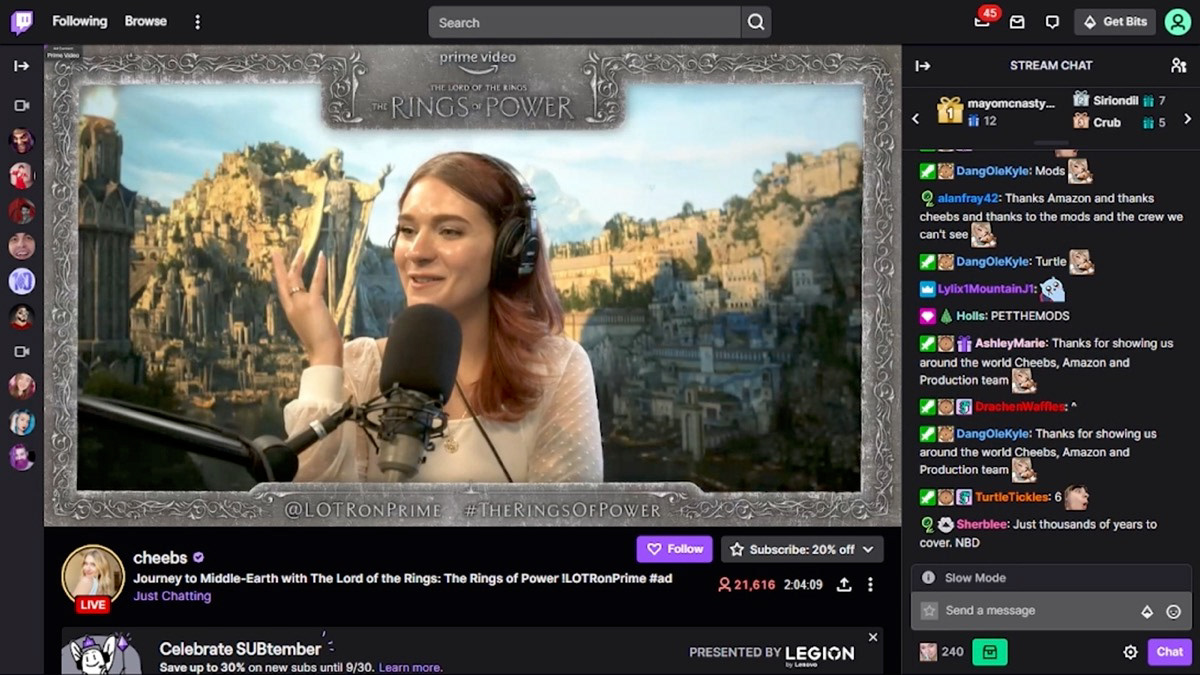Click the purple Chat send button
This screenshot has width=1200, height=675.
[1170, 652]
